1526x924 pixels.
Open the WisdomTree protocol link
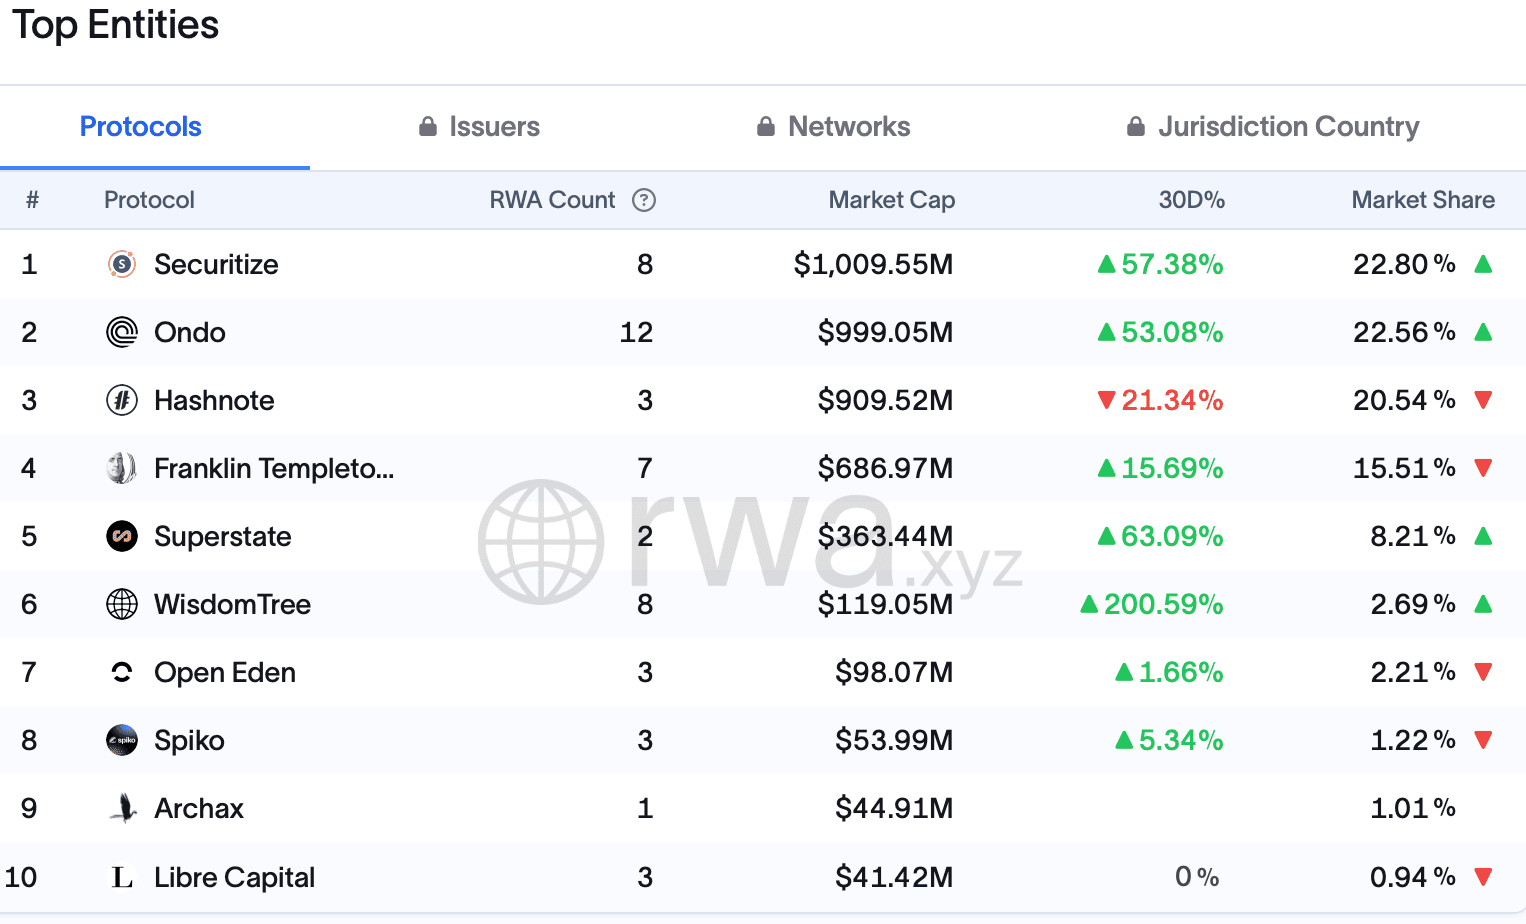(232, 604)
